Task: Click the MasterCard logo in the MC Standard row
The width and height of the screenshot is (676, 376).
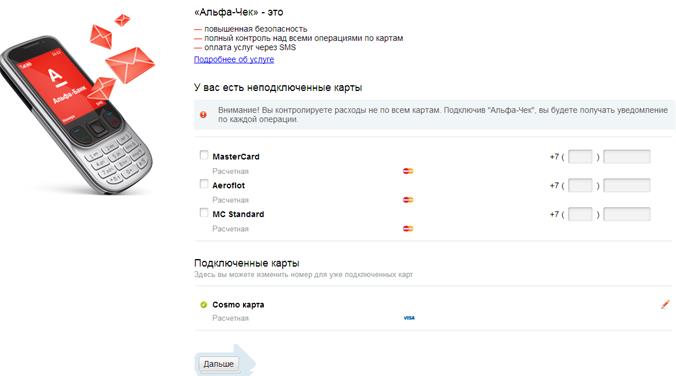Action: [408, 229]
